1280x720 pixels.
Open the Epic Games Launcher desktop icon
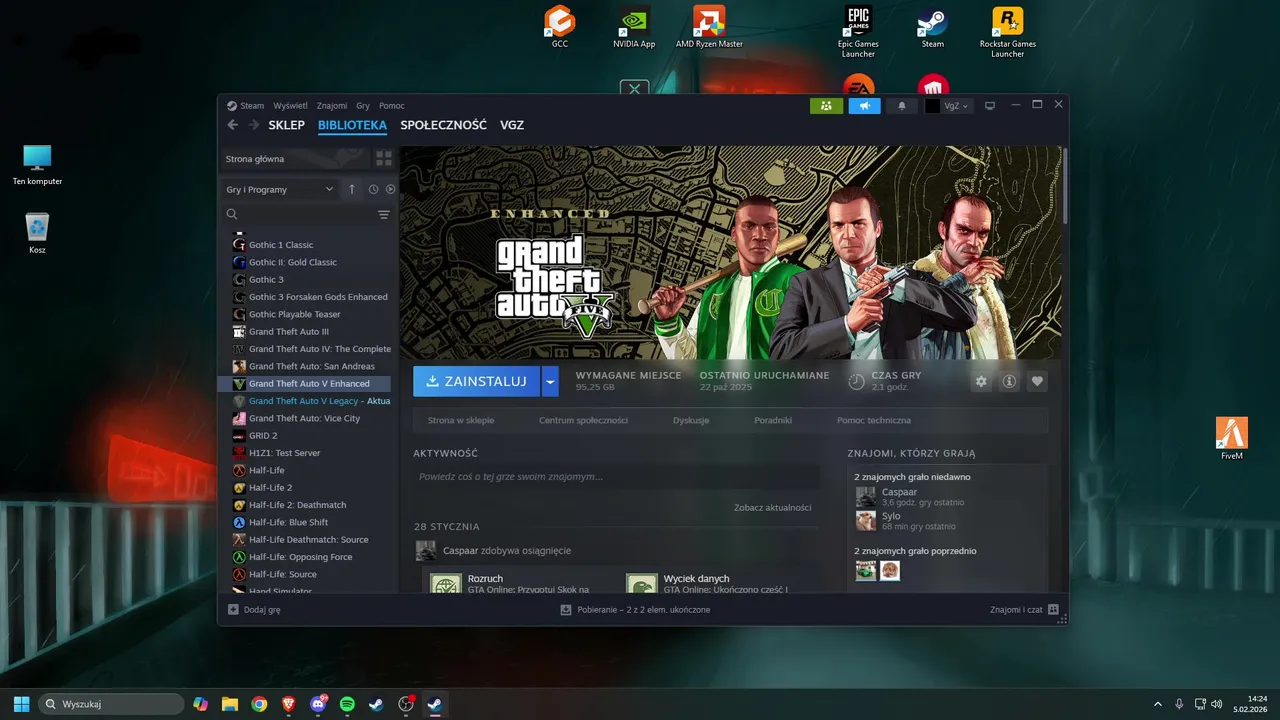click(x=858, y=31)
